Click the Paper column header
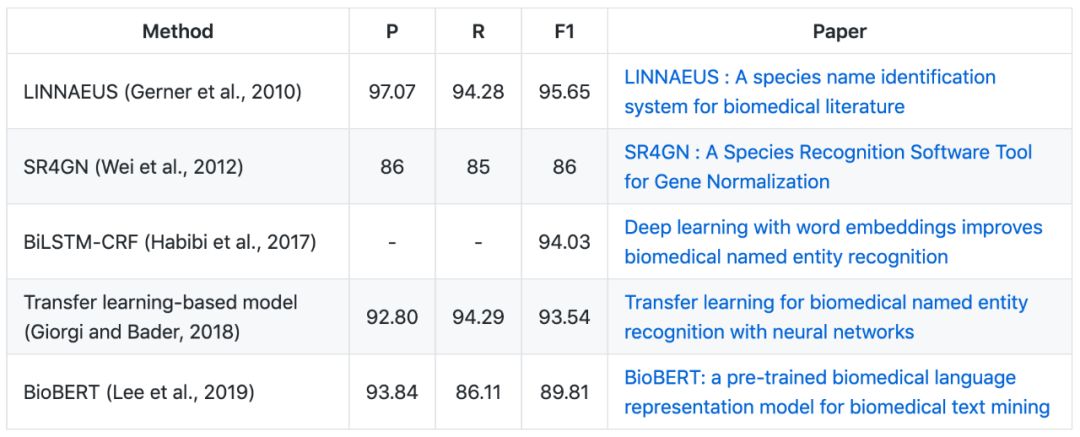The image size is (1080, 437). click(x=839, y=31)
